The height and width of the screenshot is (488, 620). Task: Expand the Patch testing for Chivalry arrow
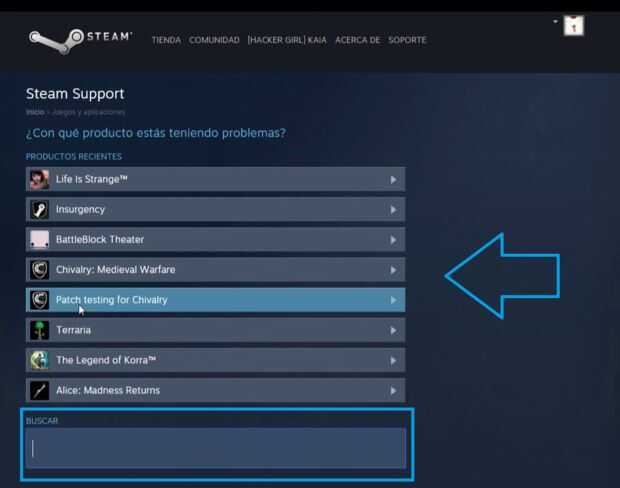(x=393, y=300)
